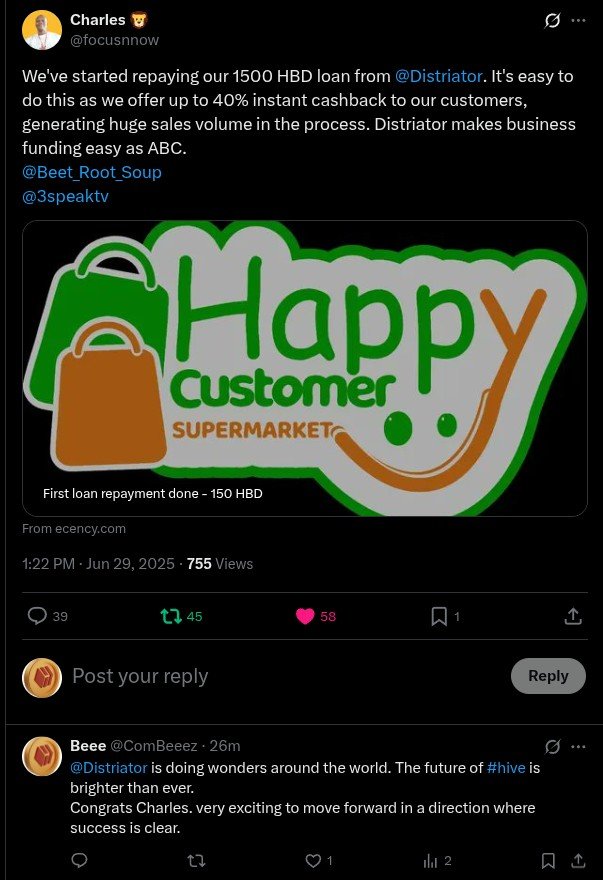Click the Grok icon atop Charles's post
Screen dimensions: 603x880
tap(552, 21)
